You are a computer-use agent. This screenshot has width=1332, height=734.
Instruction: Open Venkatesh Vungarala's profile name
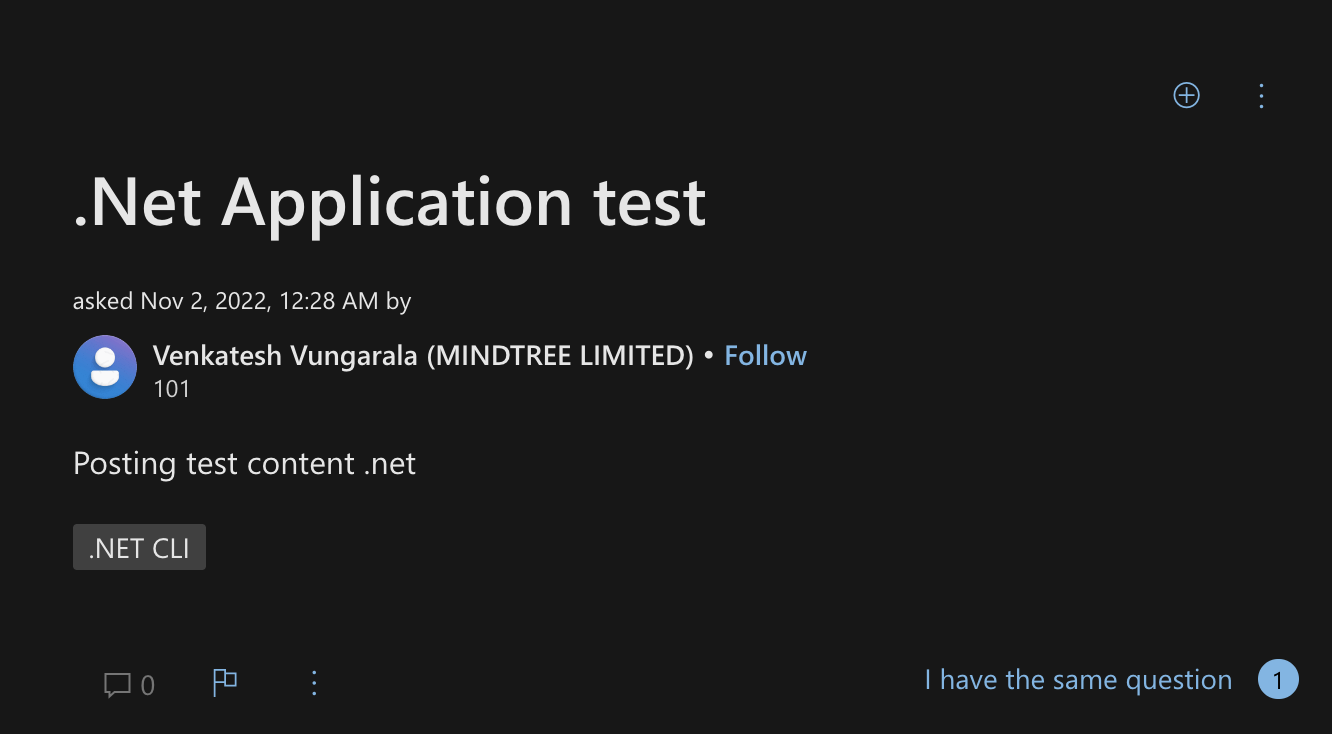[285, 356]
